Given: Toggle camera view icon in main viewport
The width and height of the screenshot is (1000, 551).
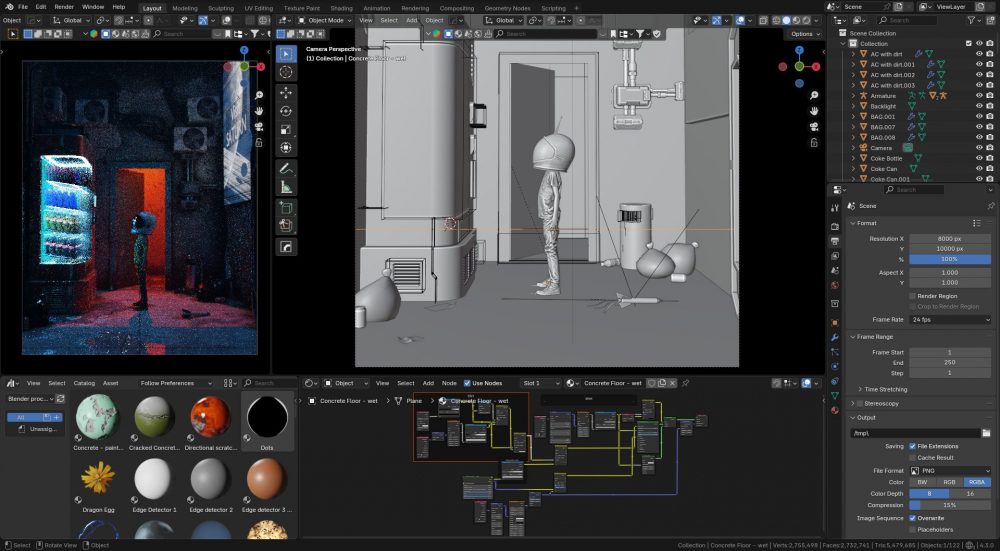Looking at the screenshot, I should [814, 127].
